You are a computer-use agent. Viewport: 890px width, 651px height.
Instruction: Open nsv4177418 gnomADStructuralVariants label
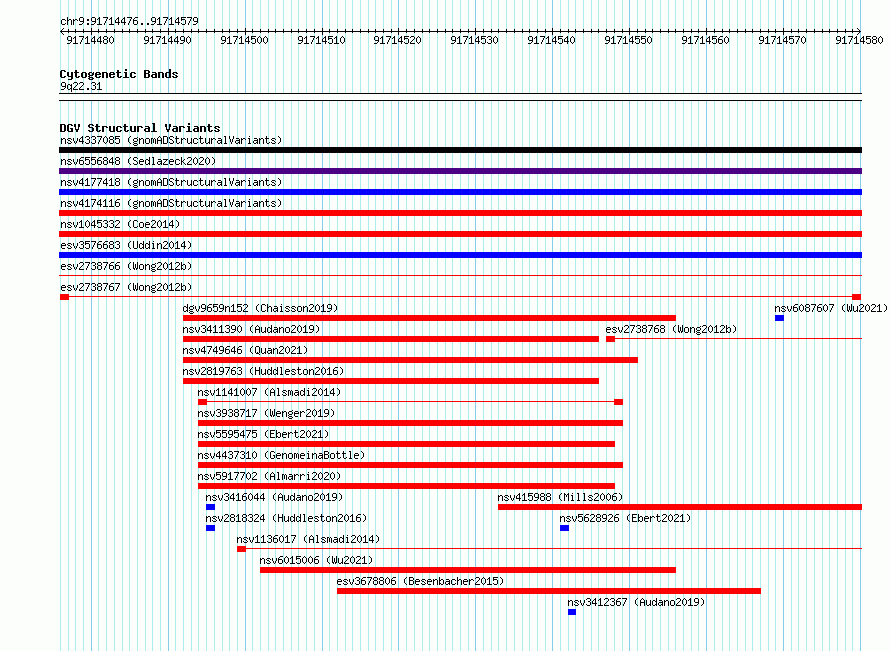point(171,182)
